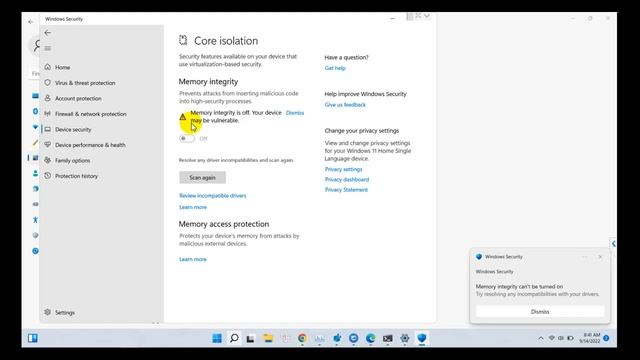Open taskbar Search magnifier
Viewport: 640px width, 360px height.
click(234, 338)
